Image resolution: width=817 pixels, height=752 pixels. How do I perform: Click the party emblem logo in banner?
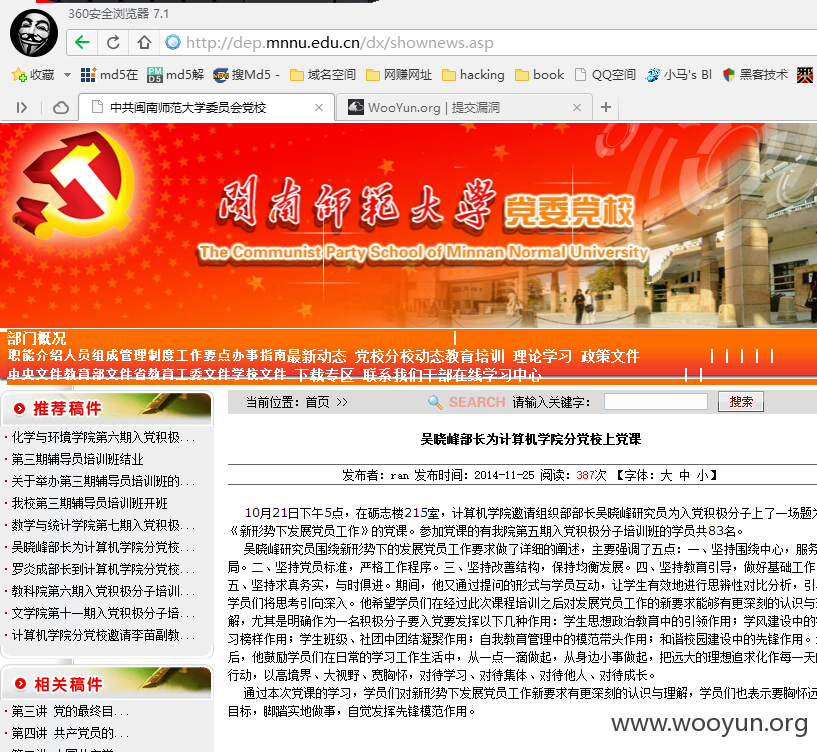[x=73, y=183]
